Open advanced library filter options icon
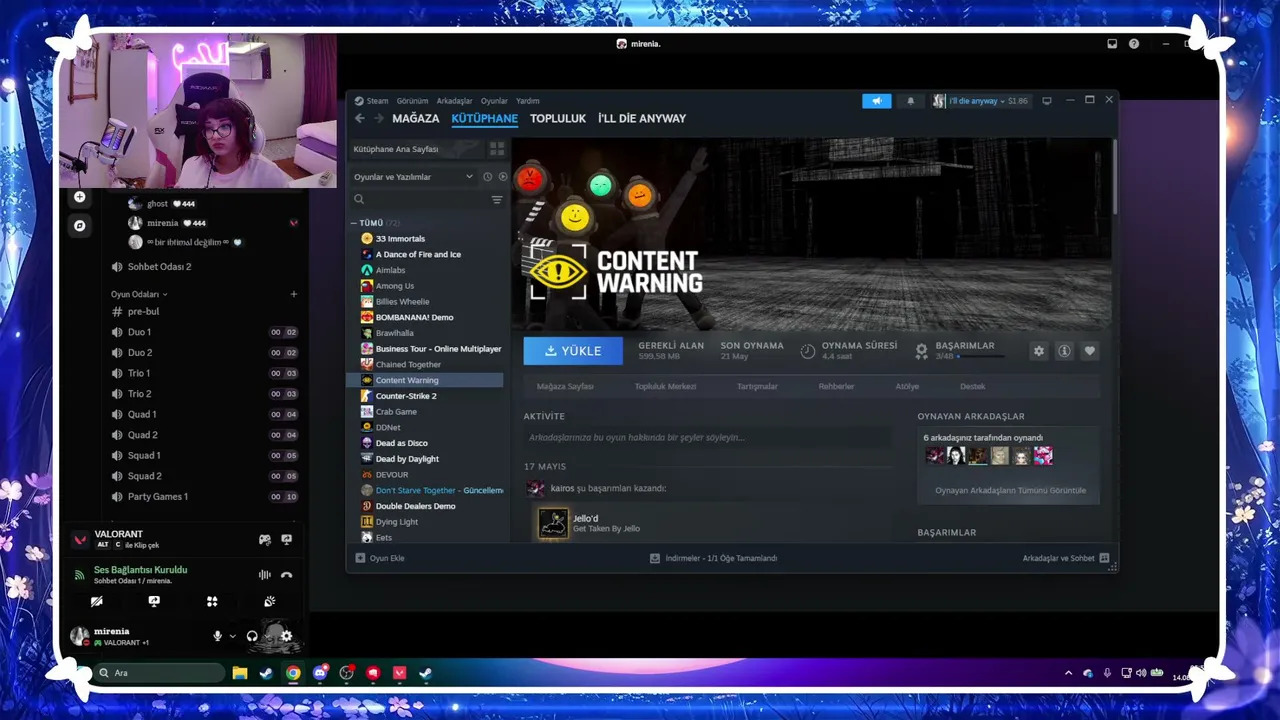The image size is (1280, 720). tap(497, 199)
